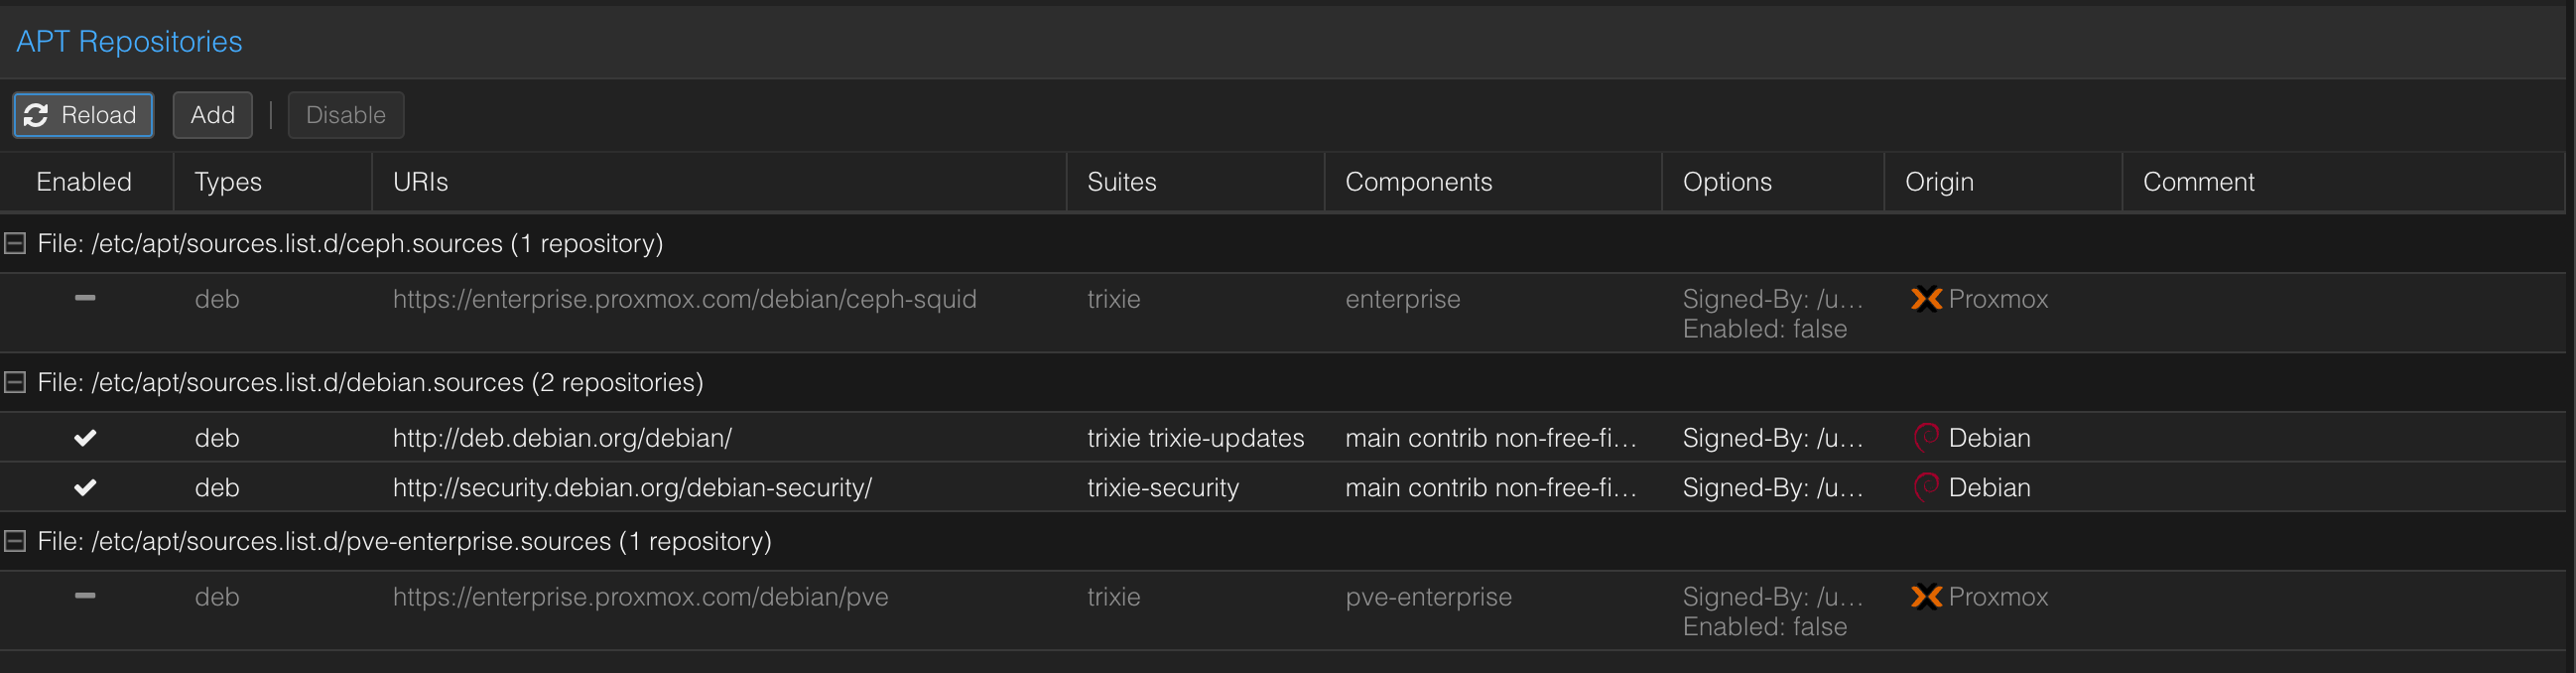Click disabled dash for pve-enterprise repository
The image size is (2576, 673).
point(86,596)
